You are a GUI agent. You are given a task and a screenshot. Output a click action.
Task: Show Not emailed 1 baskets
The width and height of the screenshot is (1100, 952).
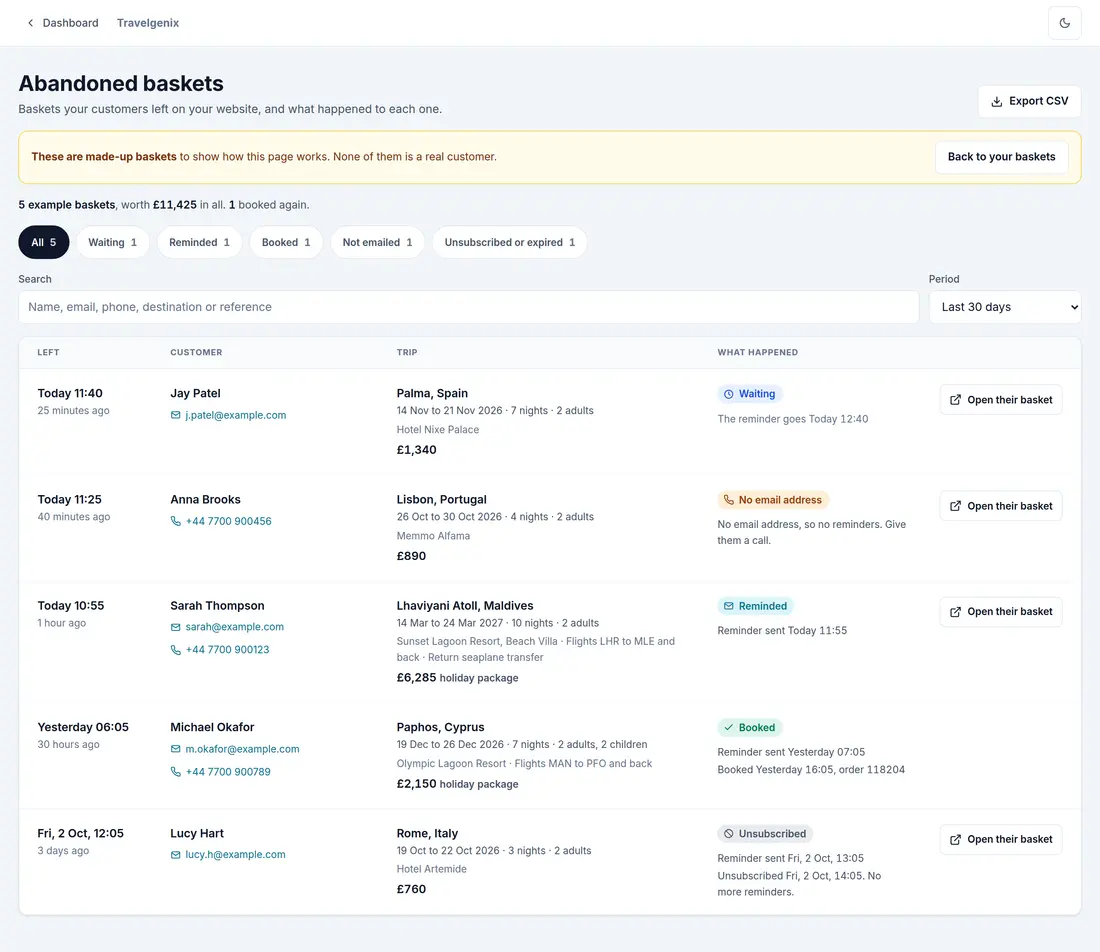coord(377,243)
